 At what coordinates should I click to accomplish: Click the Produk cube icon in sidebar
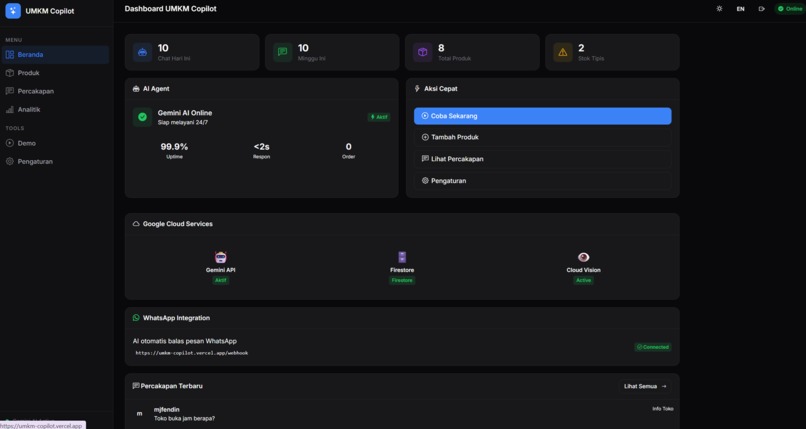click(10, 73)
